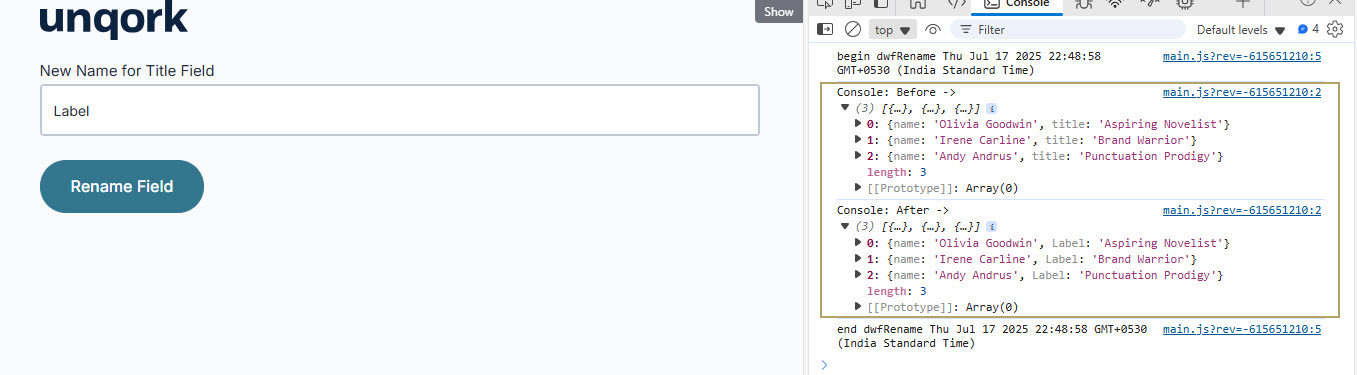Image resolution: width=1357 pixels, height=375 pixels.
Task: Click the Show button
Action: (779, 12)
